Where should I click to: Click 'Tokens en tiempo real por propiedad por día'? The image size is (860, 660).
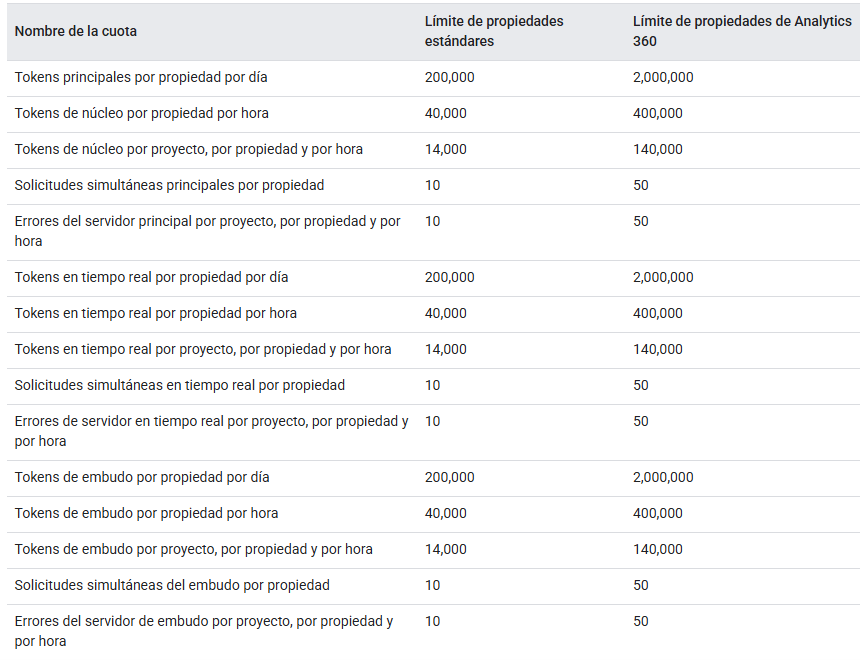(x=151, y=277)
